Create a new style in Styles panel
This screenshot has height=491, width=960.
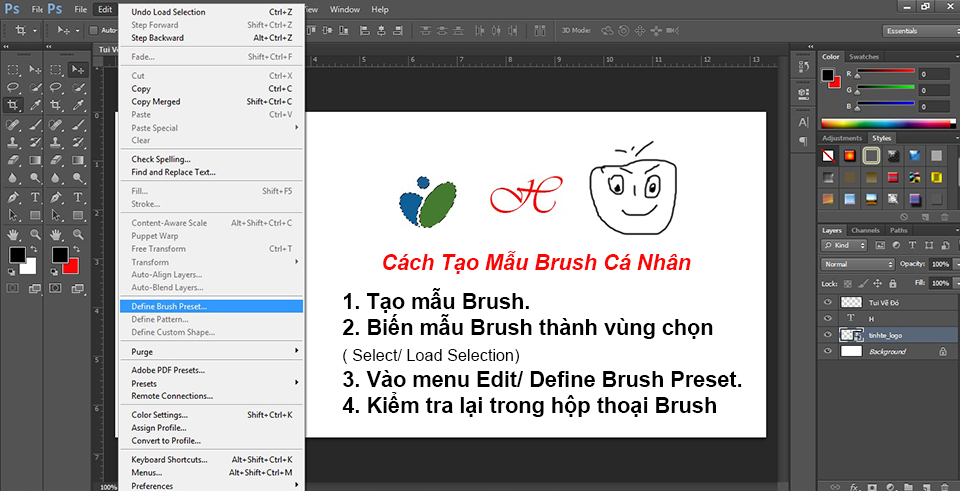(x=925, y=216)
